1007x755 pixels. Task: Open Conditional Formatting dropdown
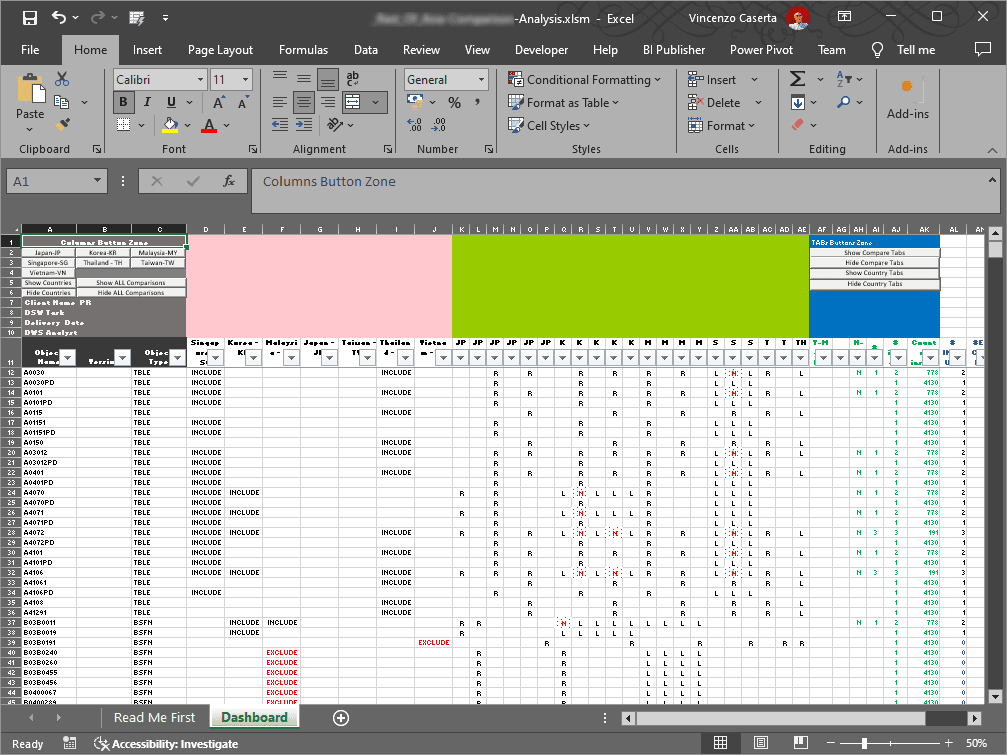pyautogui.click(x=584, y=79)
